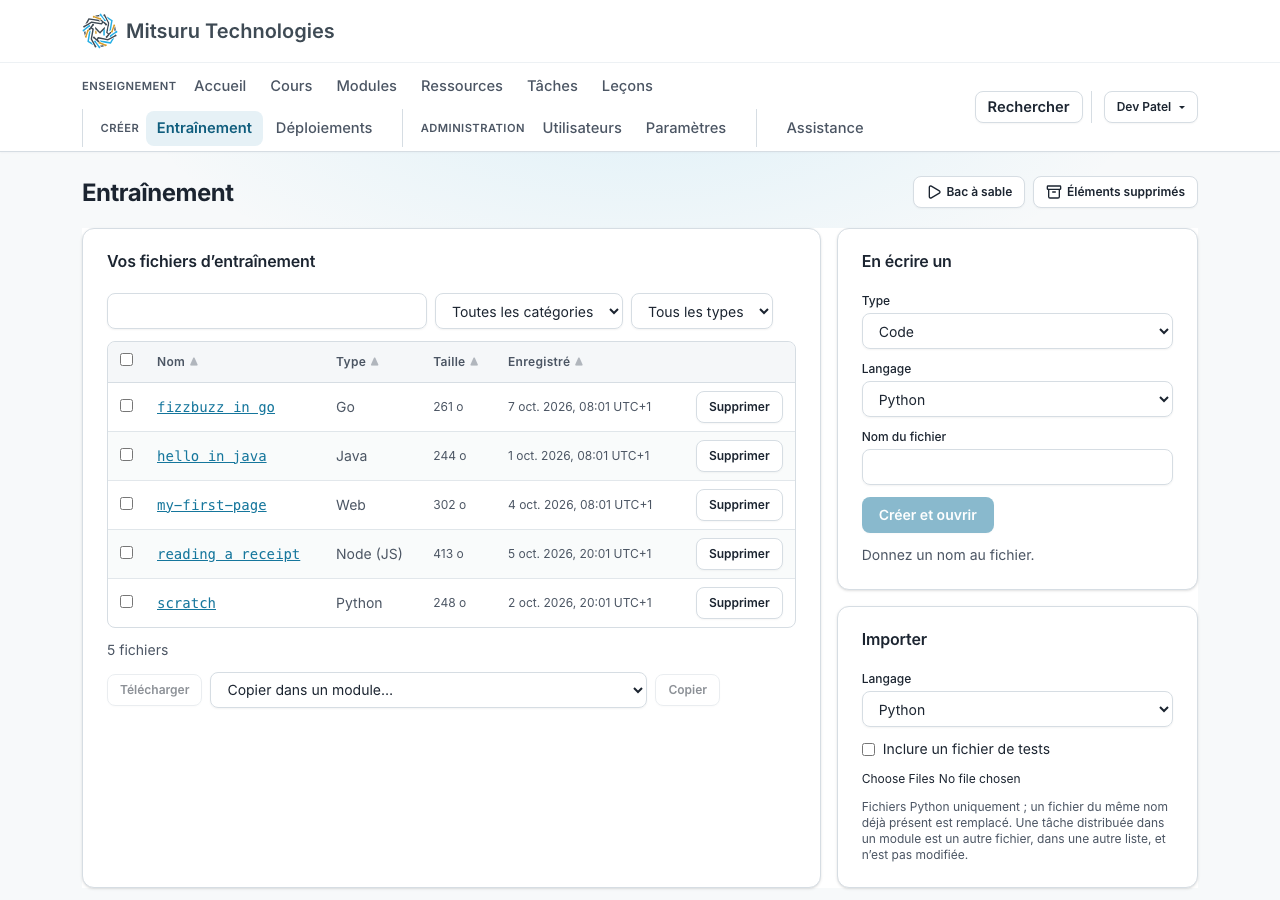This screenshot has width=1280, height=900.
Task: Delete the scratch file with Supprimer
Action: pyautogui.click(x=739, y=603)
